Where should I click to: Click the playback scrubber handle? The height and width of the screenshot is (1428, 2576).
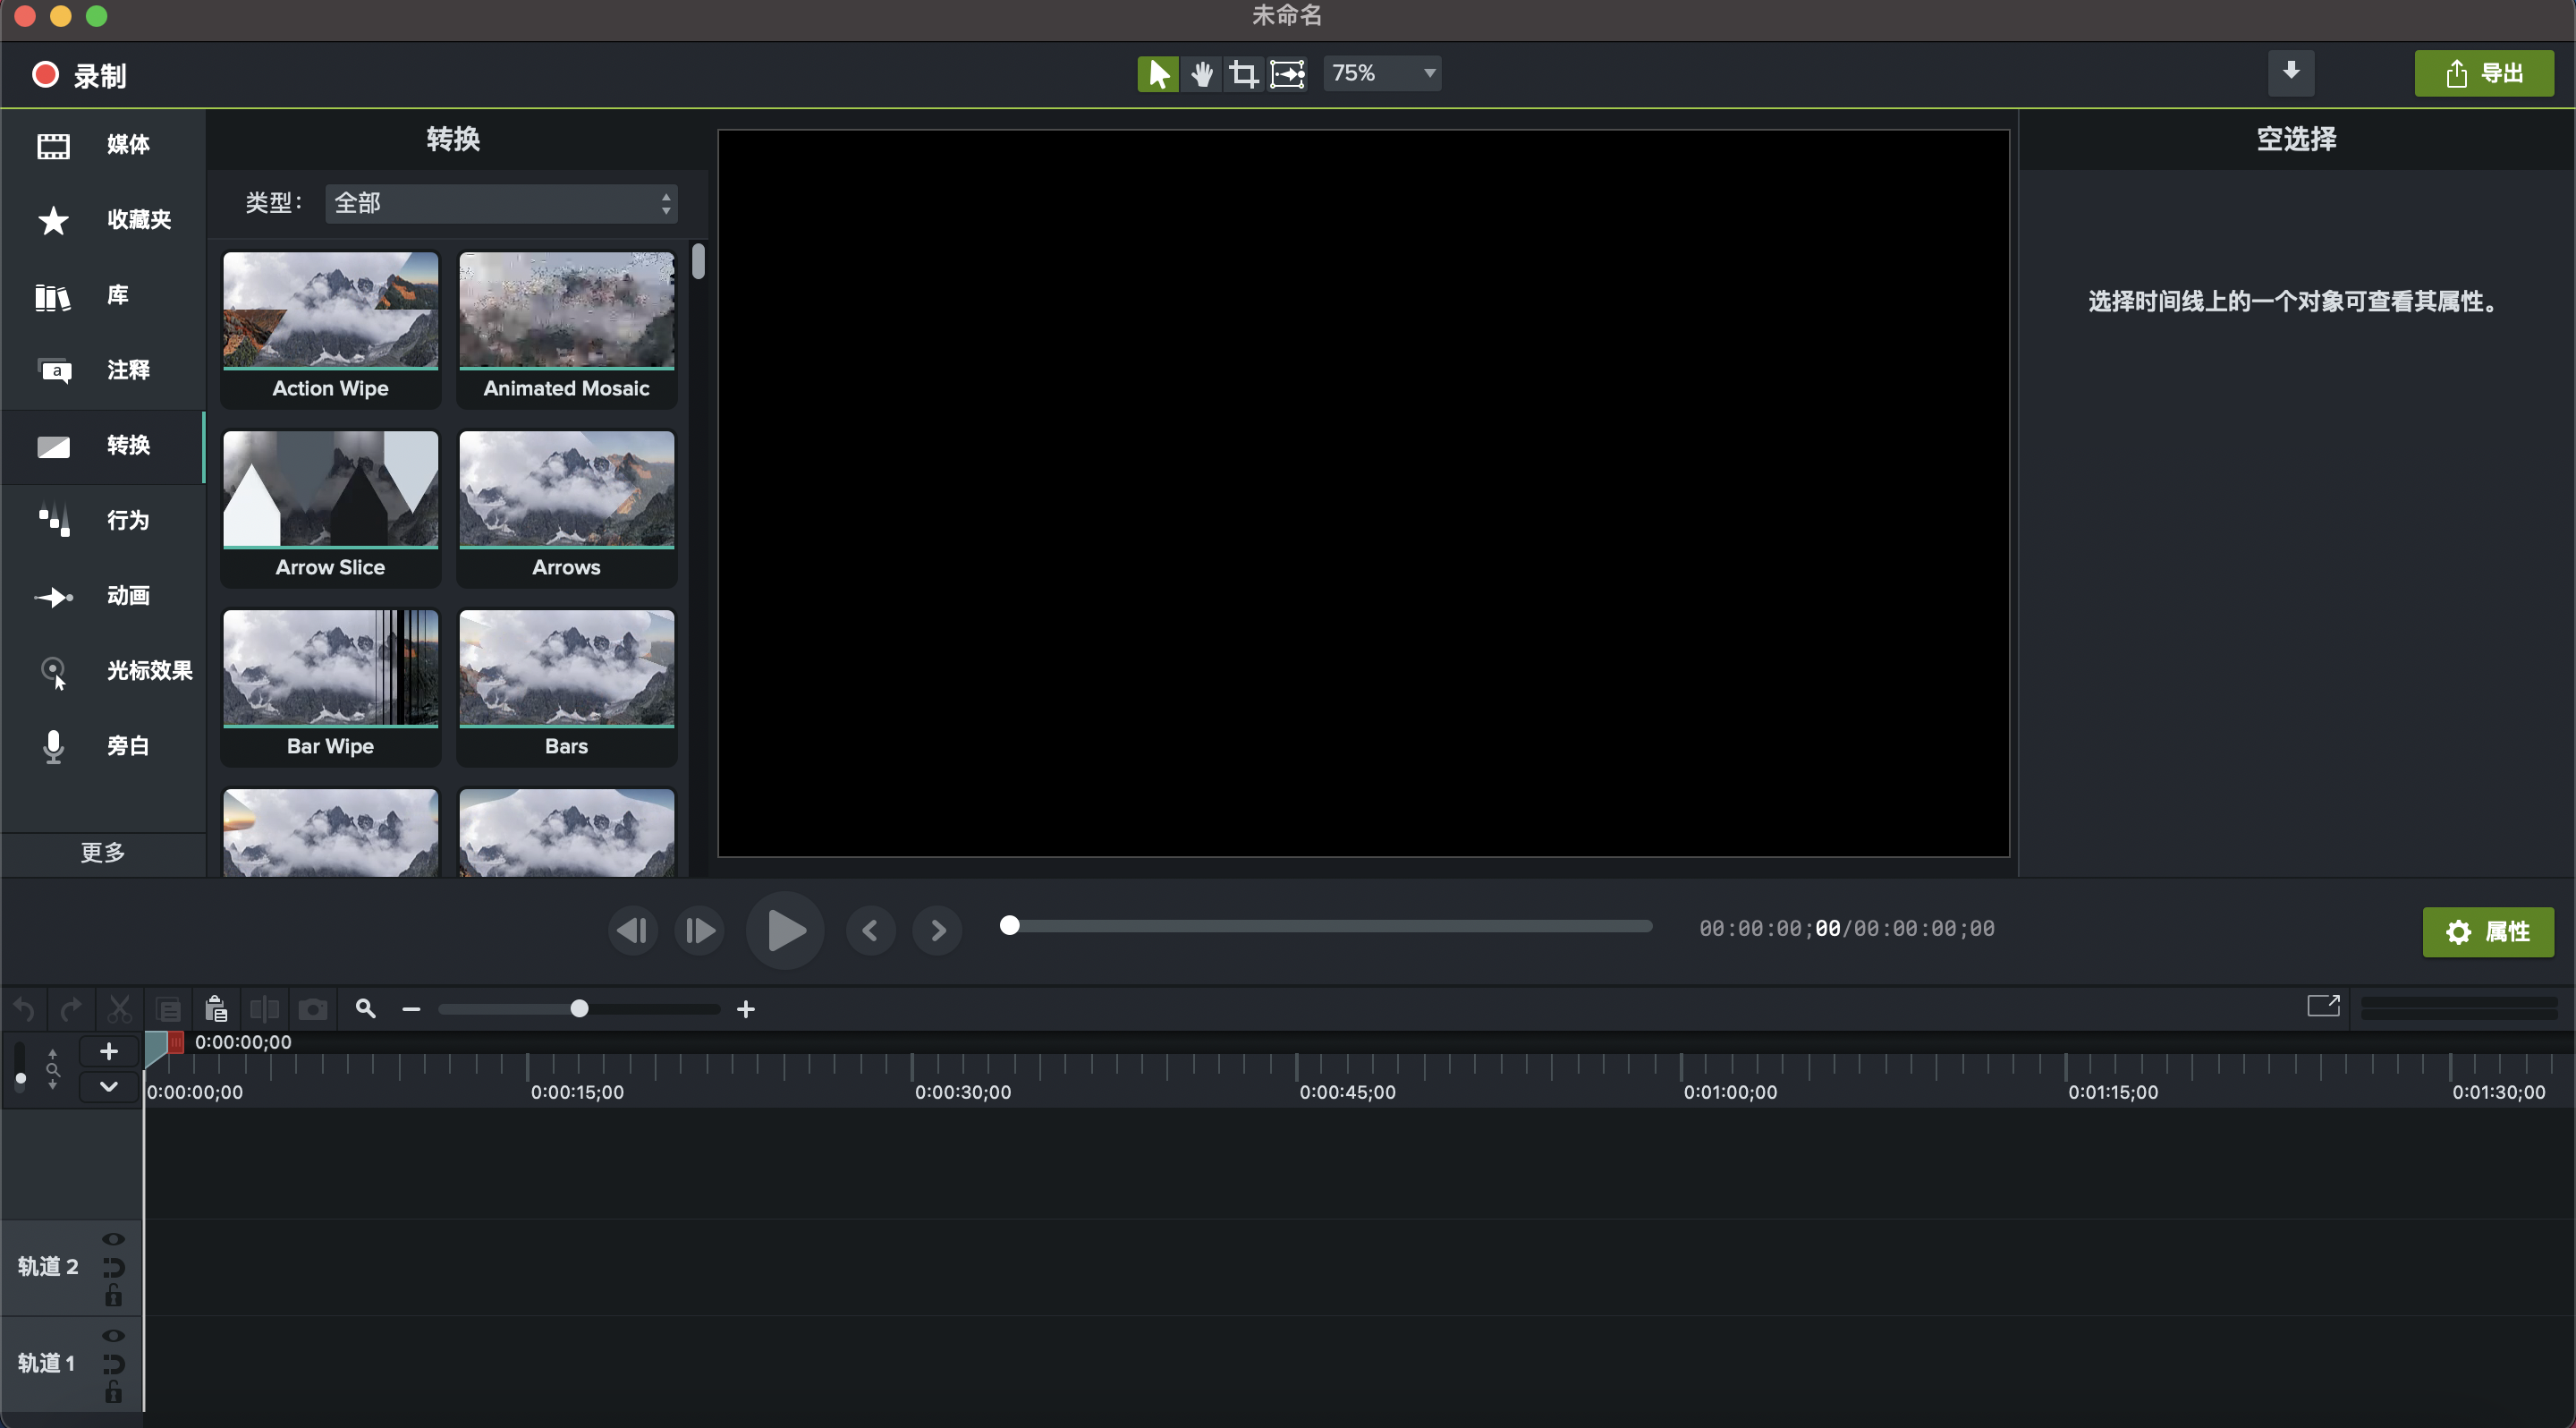[x=1010, y=926]
